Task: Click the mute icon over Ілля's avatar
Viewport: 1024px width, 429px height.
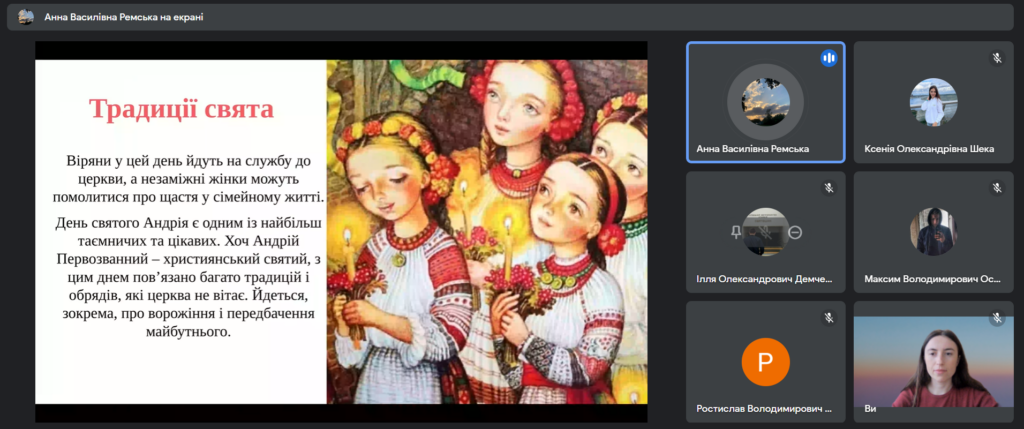Action: 766,232
